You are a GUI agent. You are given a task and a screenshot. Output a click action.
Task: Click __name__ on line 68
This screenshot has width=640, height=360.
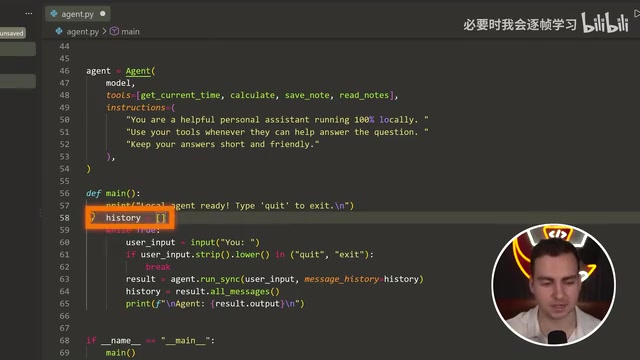[120, 340]
